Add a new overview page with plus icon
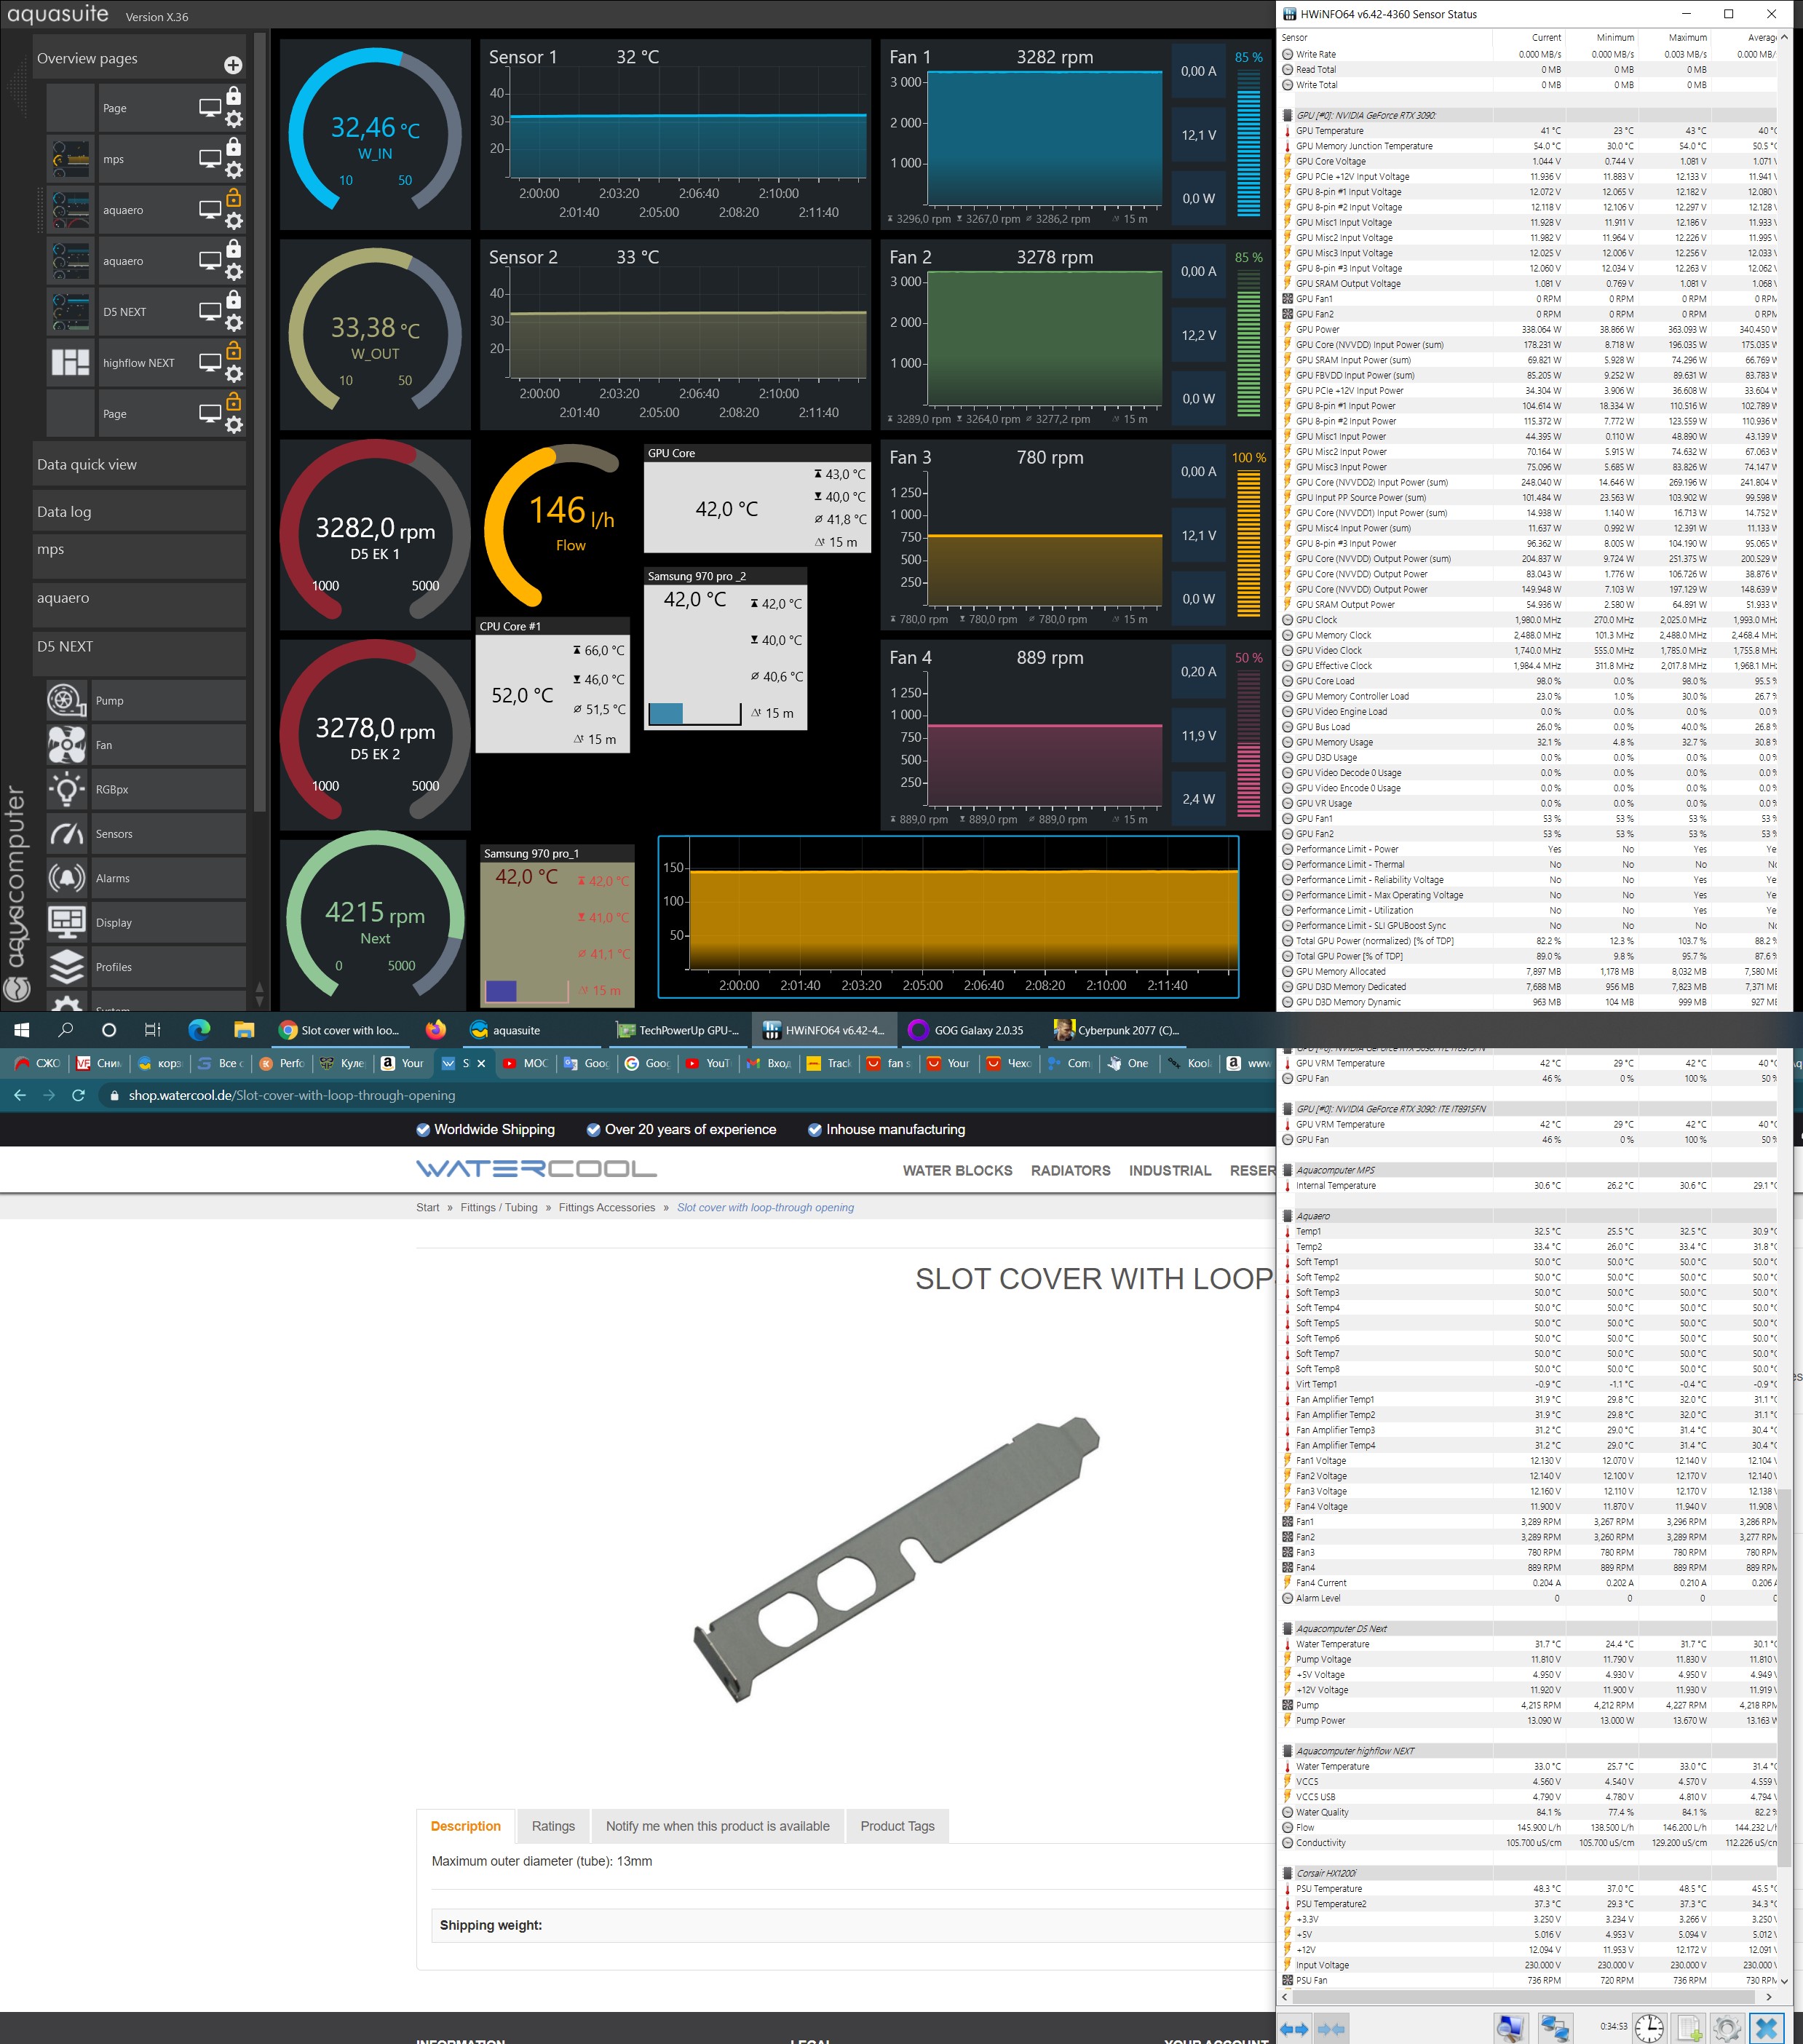This screenshot has width=1803, height=2044. (233, 65)
